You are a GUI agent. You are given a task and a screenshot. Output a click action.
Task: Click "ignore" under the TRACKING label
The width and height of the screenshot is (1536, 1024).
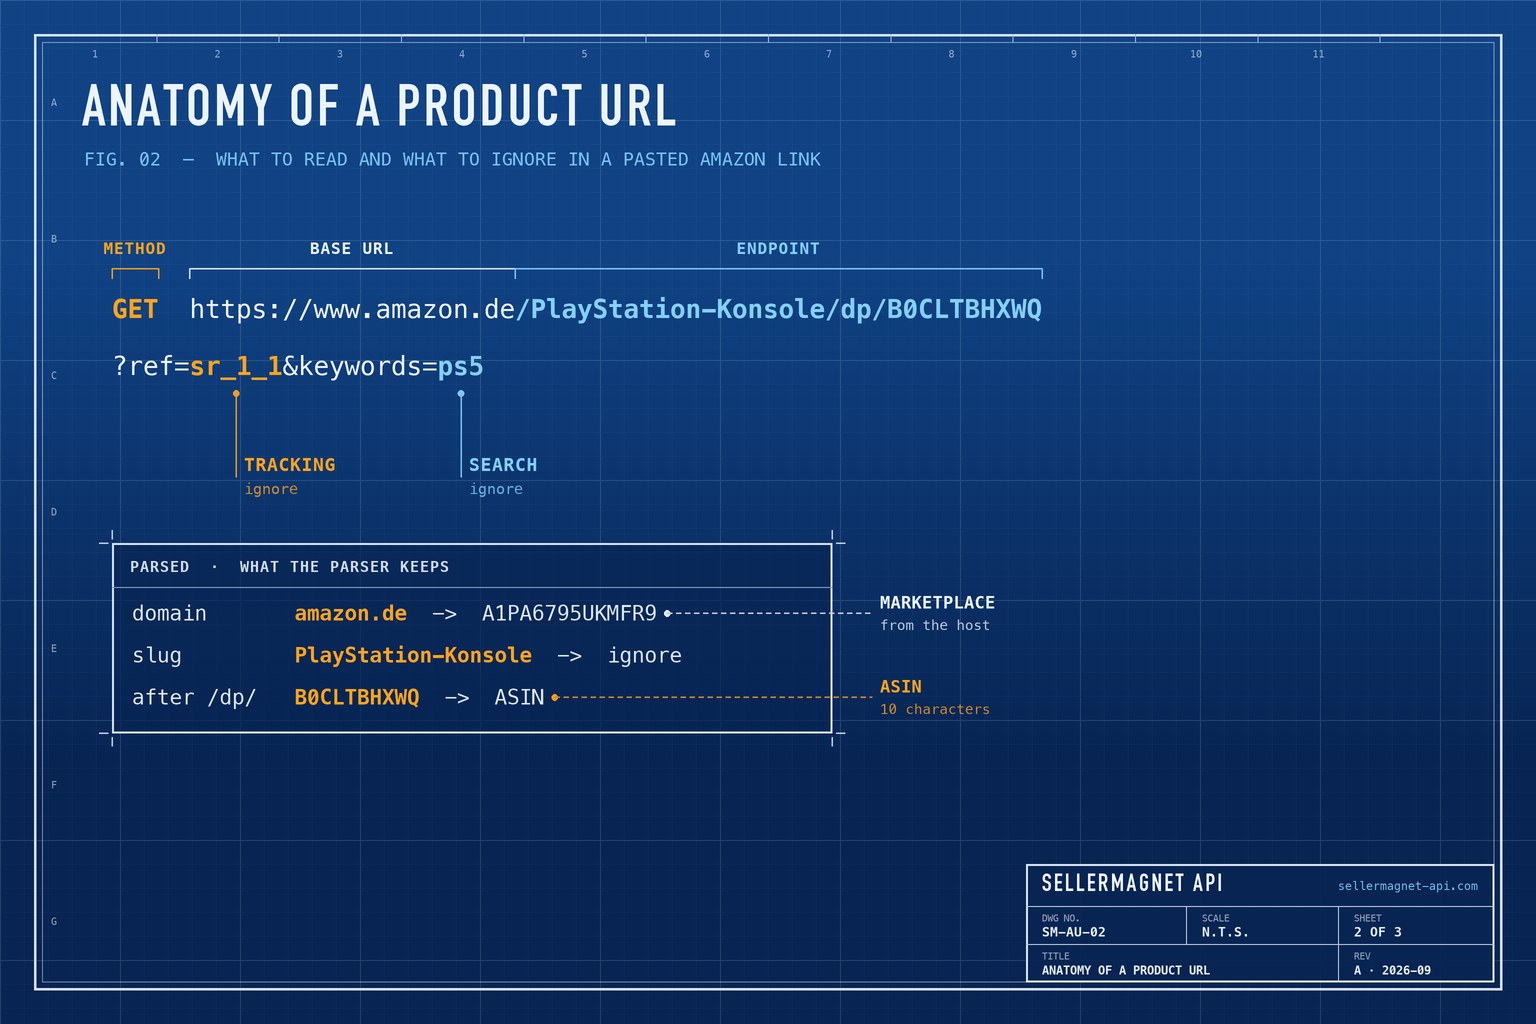[x=271, y=489]
